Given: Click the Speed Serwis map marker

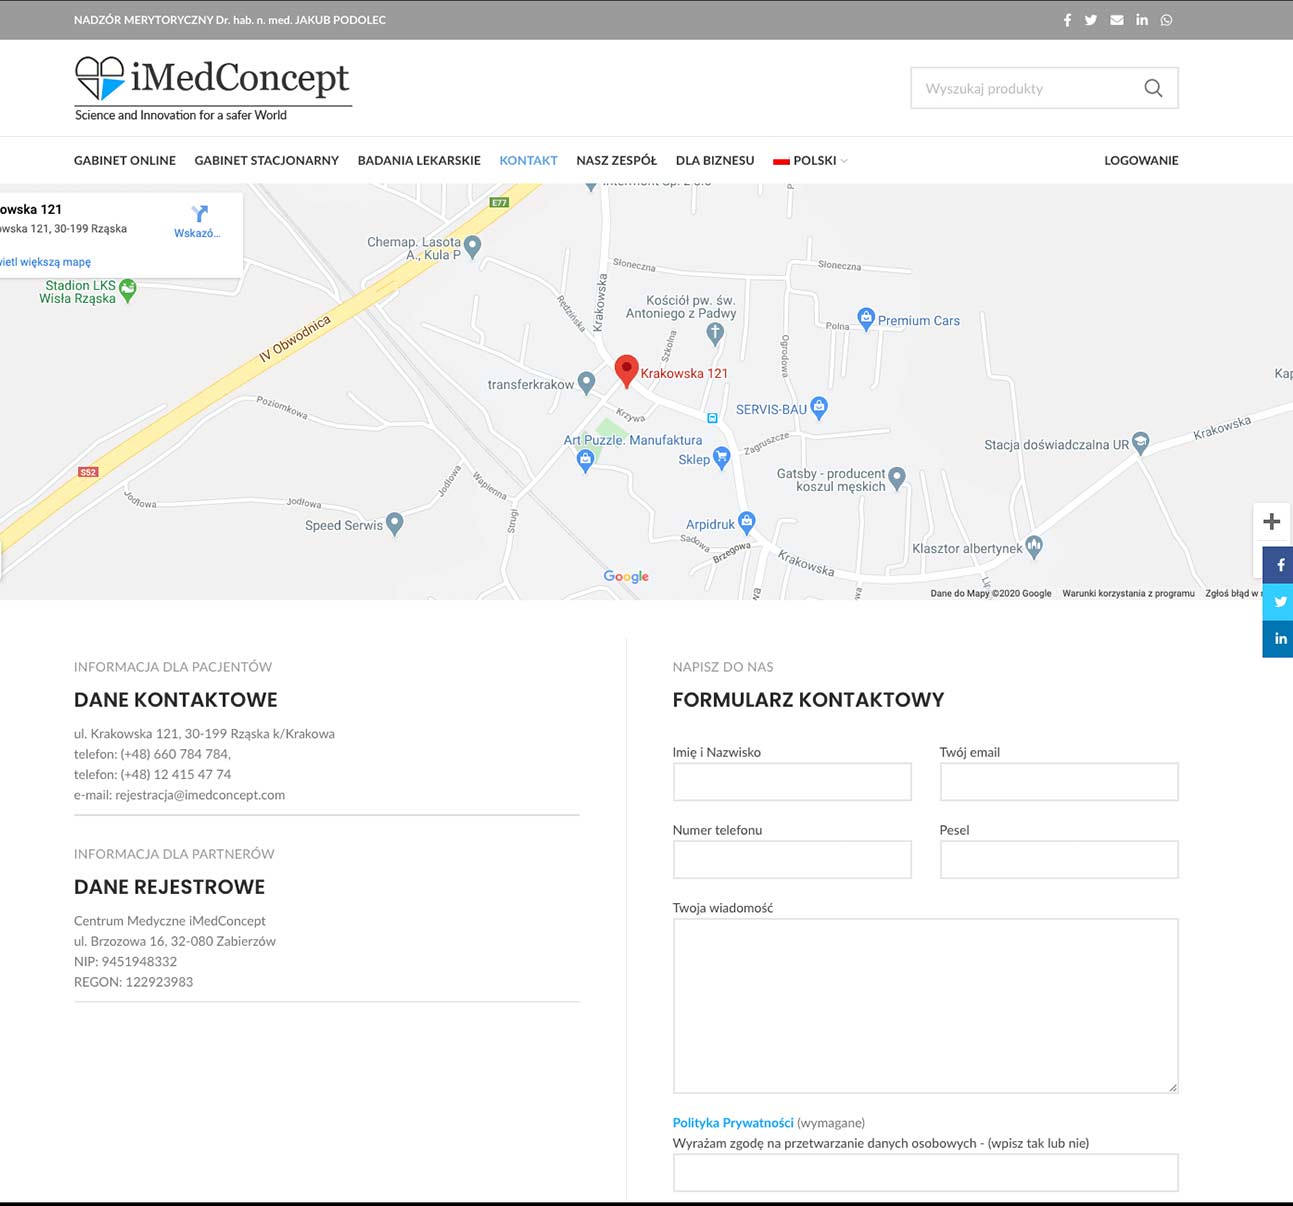Looking at the screenshot, I should pos(395,524).
